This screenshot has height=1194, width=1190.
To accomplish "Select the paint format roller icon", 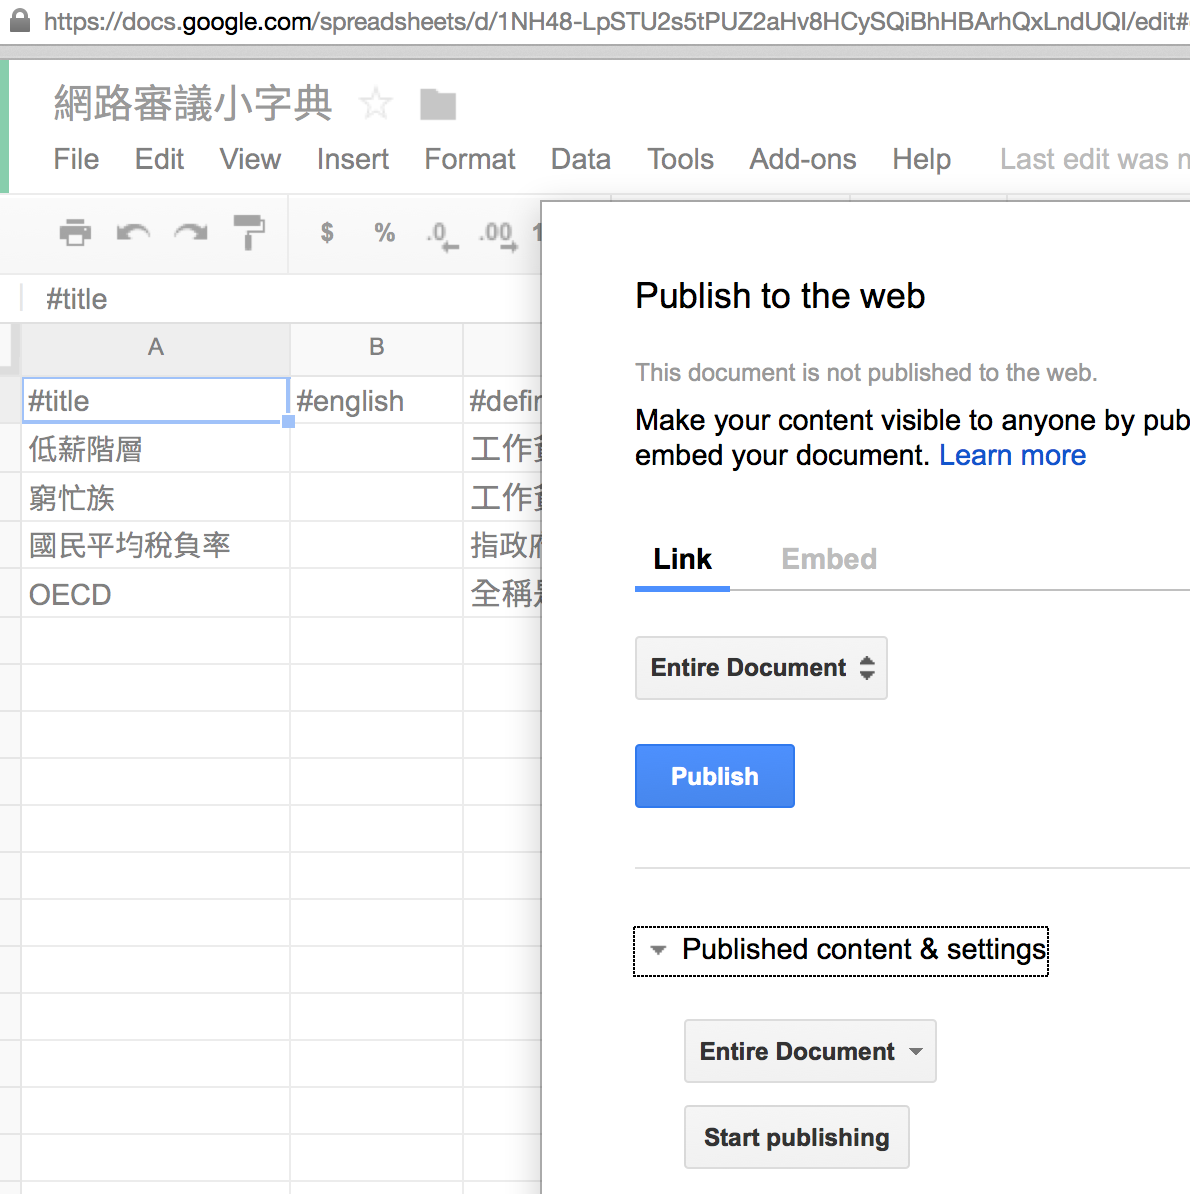I will pyautogui.click(x=248, y=232).
